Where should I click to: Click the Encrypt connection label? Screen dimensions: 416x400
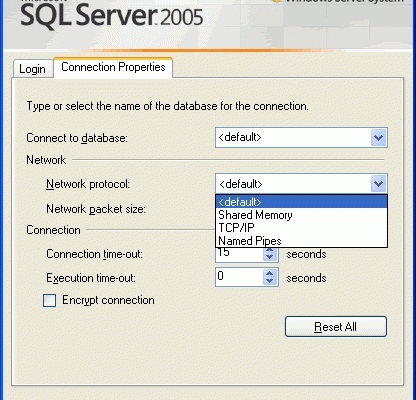(x=108, y=300)
